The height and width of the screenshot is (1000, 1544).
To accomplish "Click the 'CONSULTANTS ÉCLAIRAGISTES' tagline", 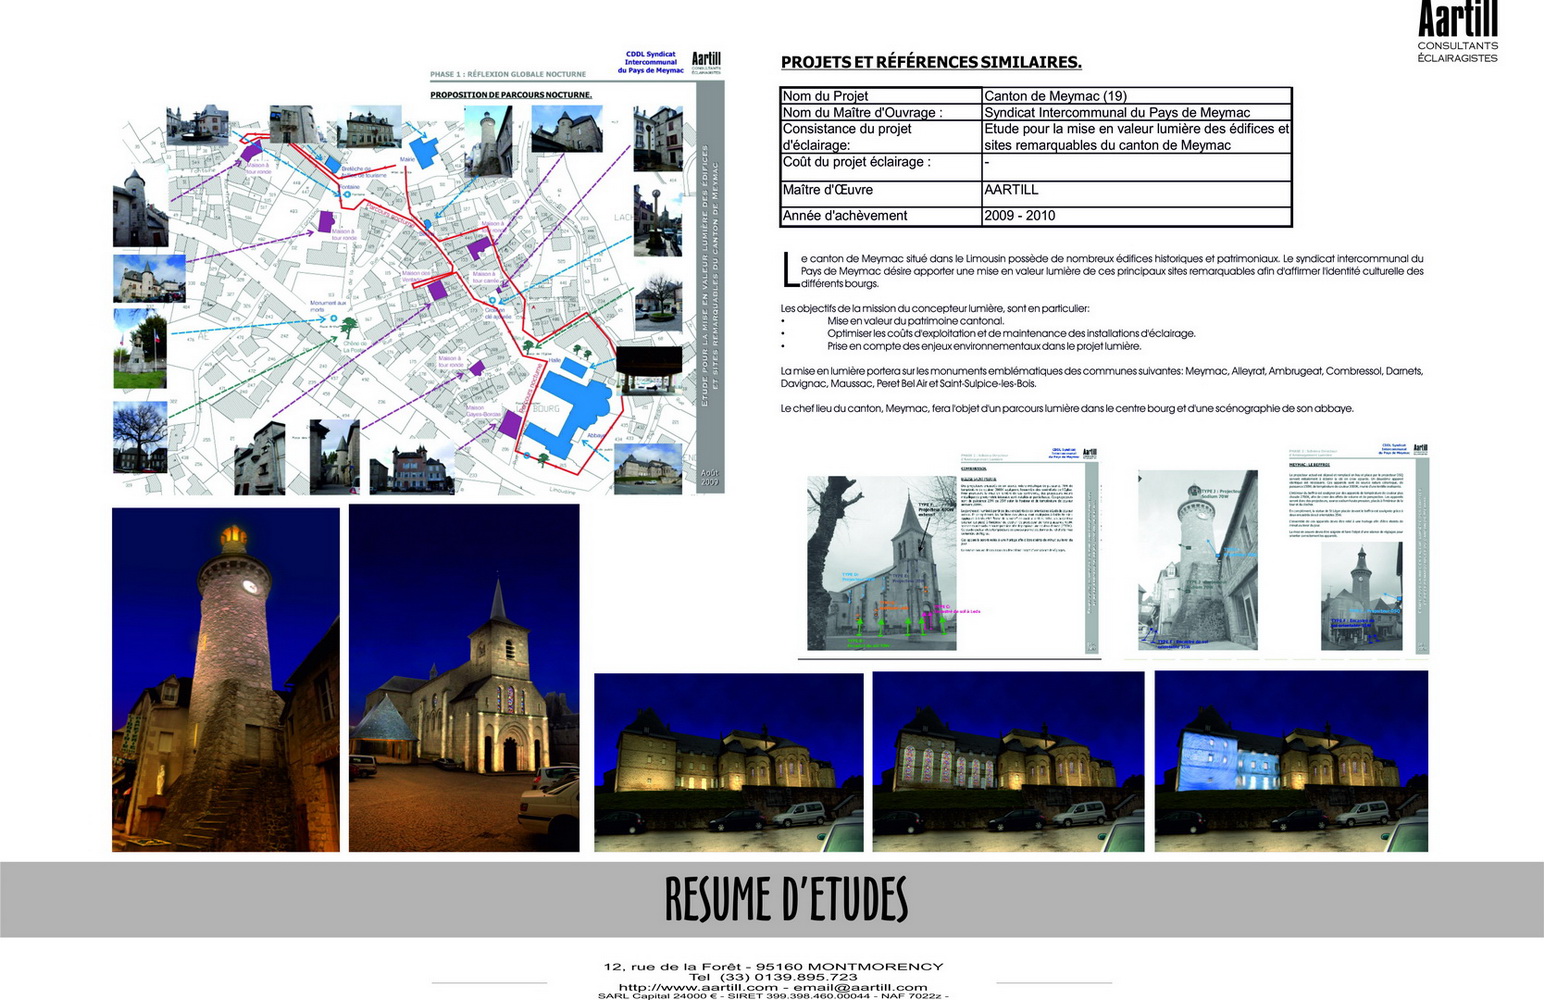I will [x=1457, y=52].
